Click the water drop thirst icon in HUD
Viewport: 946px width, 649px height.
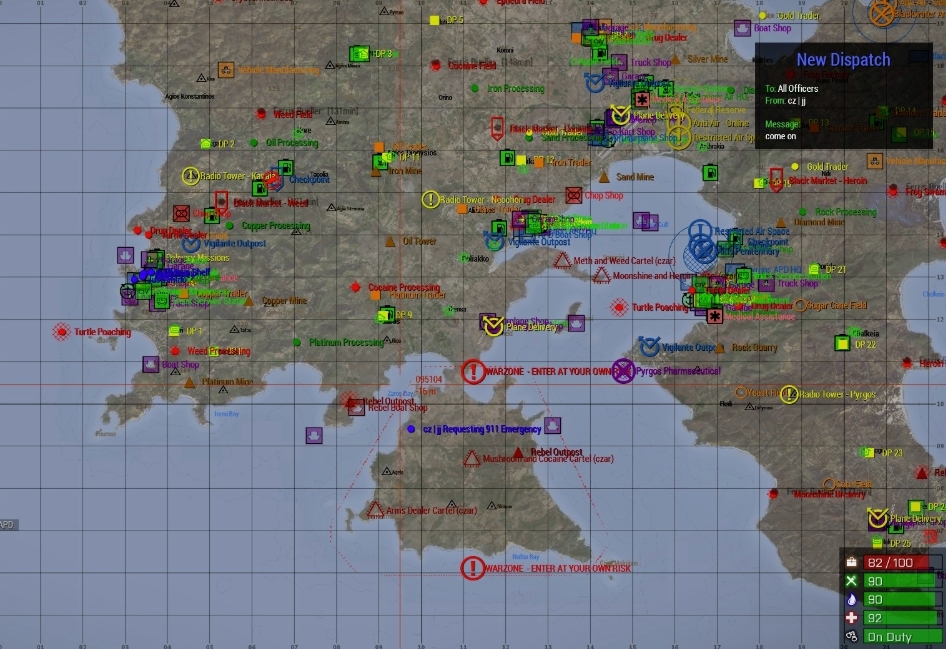[851, 600]
